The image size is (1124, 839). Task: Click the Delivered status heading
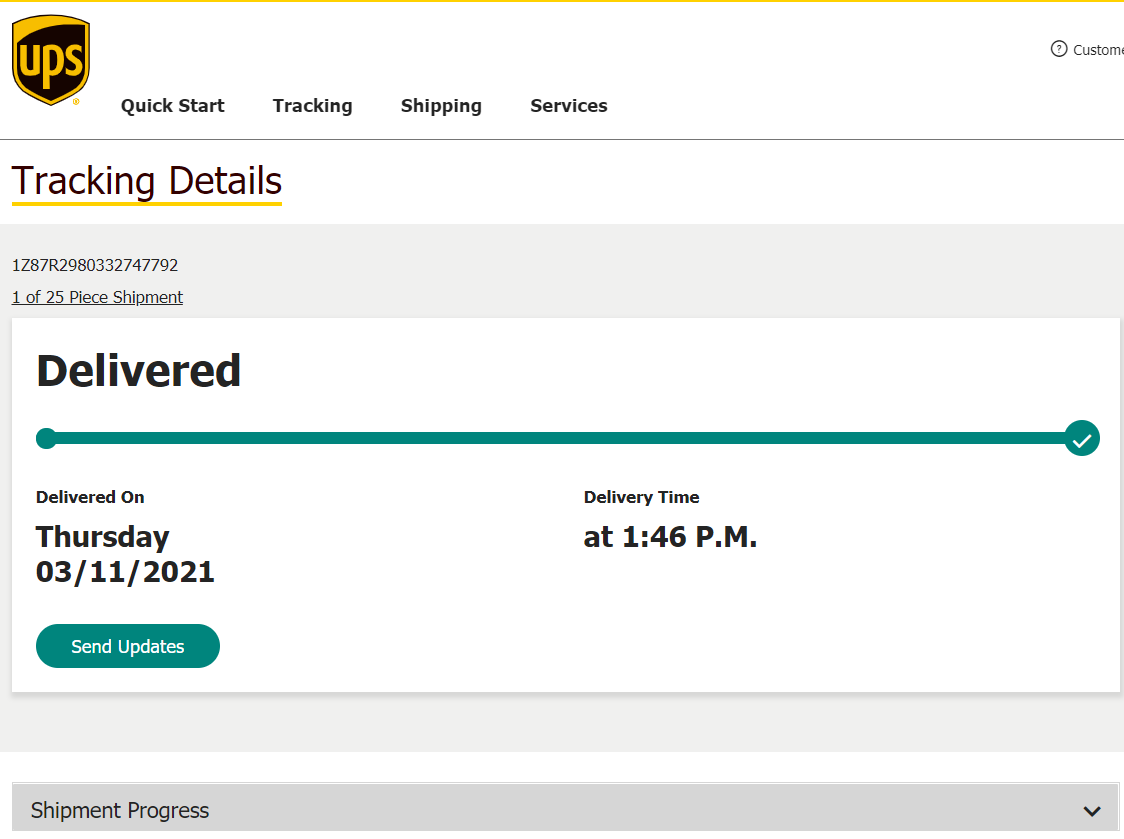click(138, 370)
